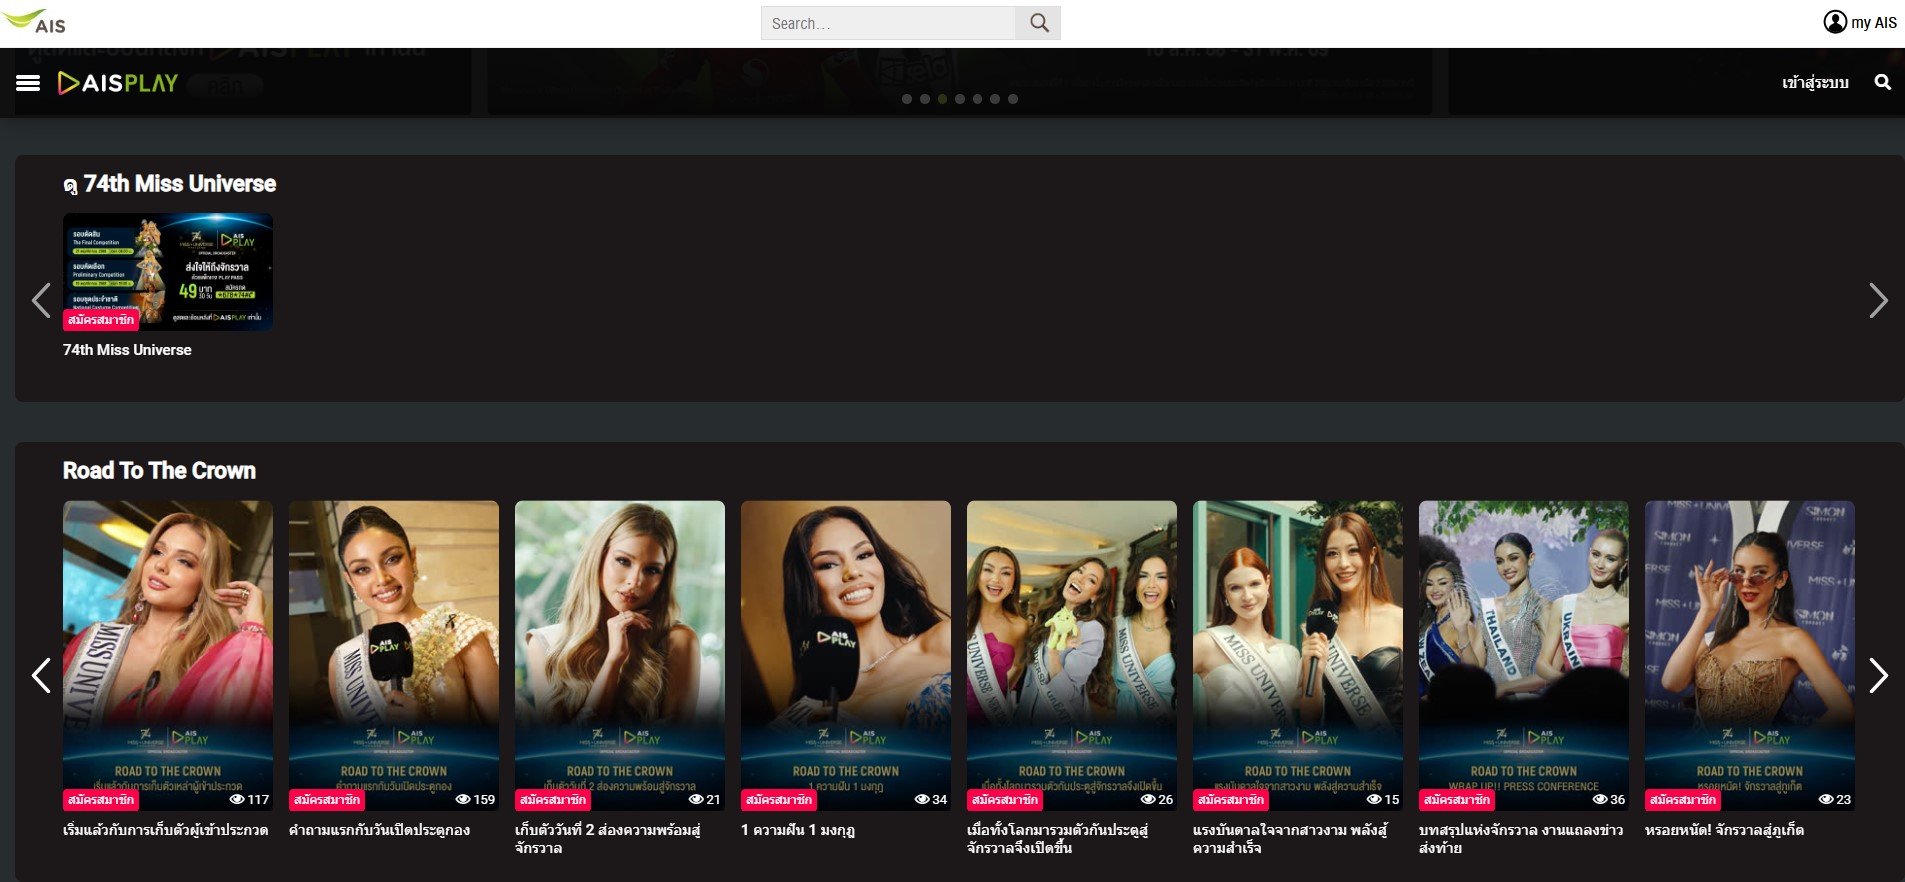This screenshot has height=882, width=1905.
Task: Open video thumbnail with 34 views
Action: 846,655
